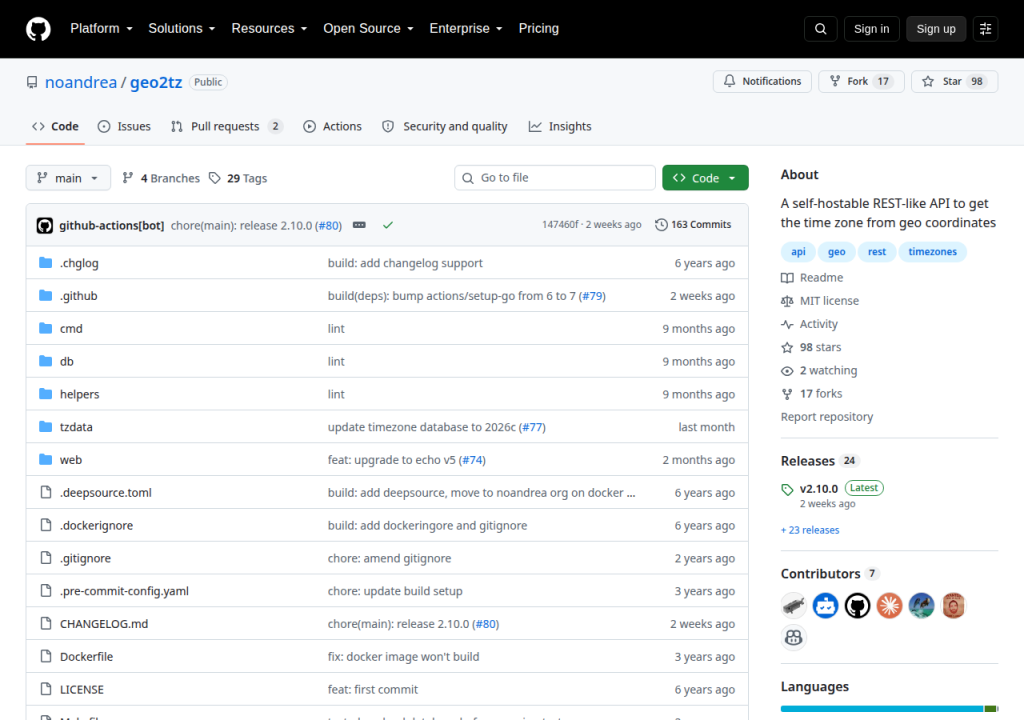
Task: Open the first contributor avatar
Action: (793, 606)
